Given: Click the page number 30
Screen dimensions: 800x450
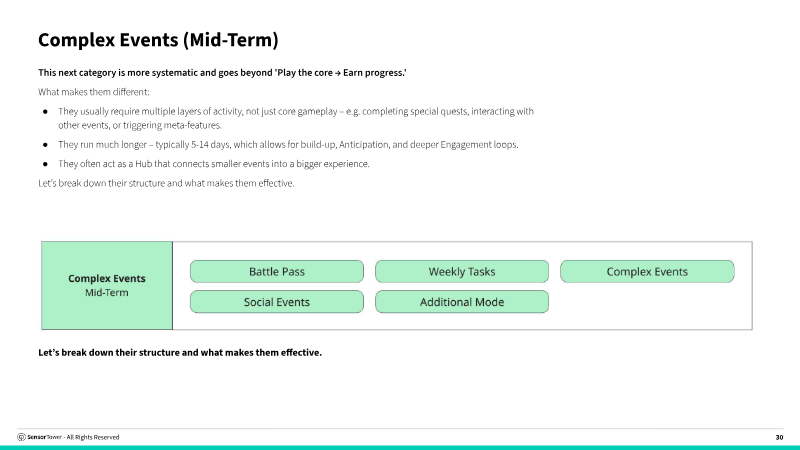Looking at the screenshot, I should click(x=779, y=437).
